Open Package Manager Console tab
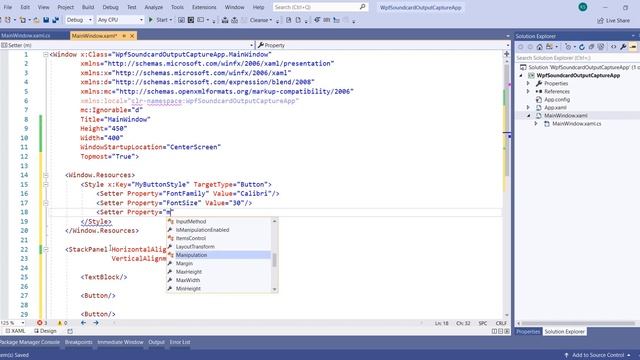 point(30,342)
